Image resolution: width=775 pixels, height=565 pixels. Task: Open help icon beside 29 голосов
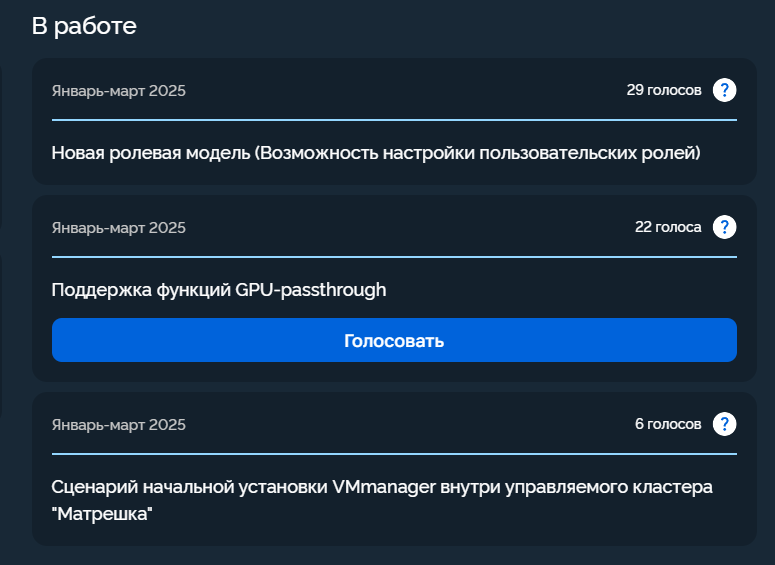[724, 90]
